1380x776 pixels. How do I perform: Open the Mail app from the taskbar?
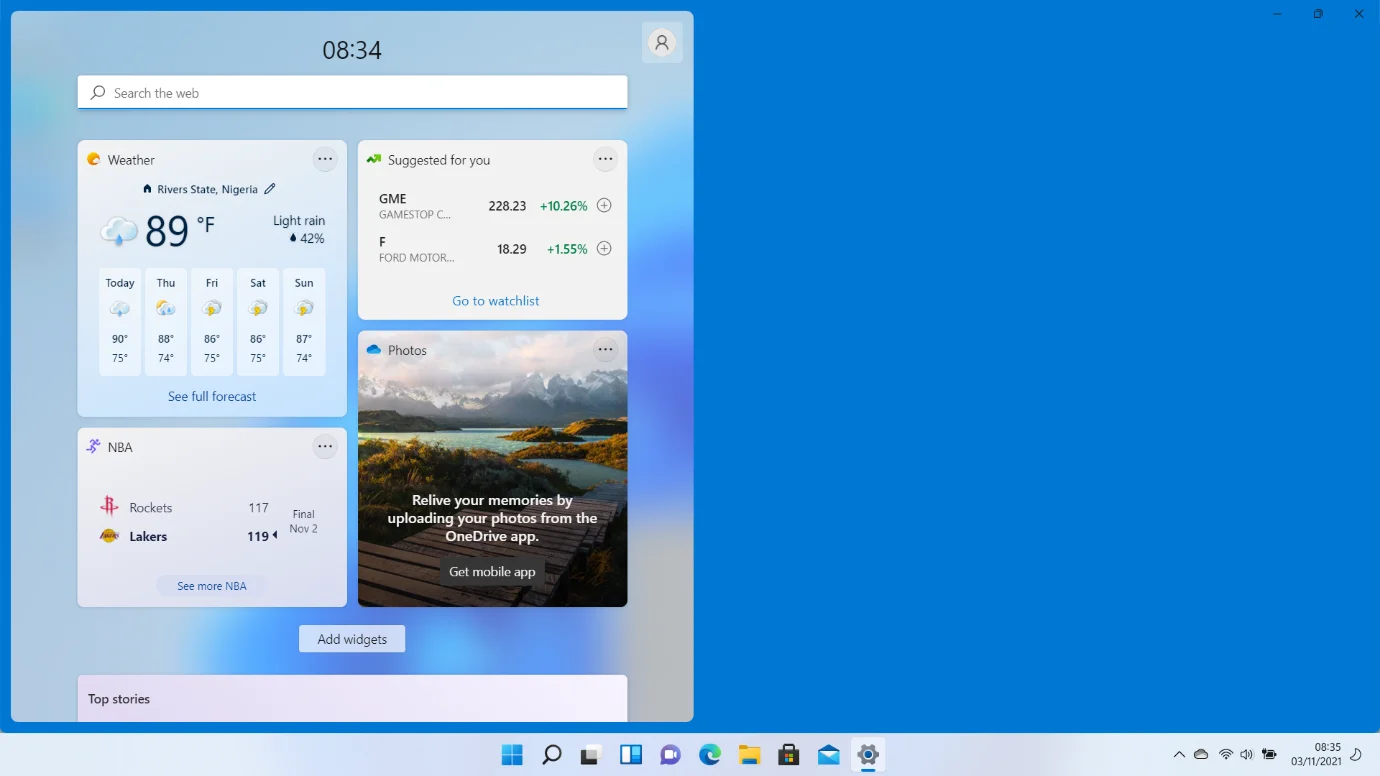click(829, 754)
